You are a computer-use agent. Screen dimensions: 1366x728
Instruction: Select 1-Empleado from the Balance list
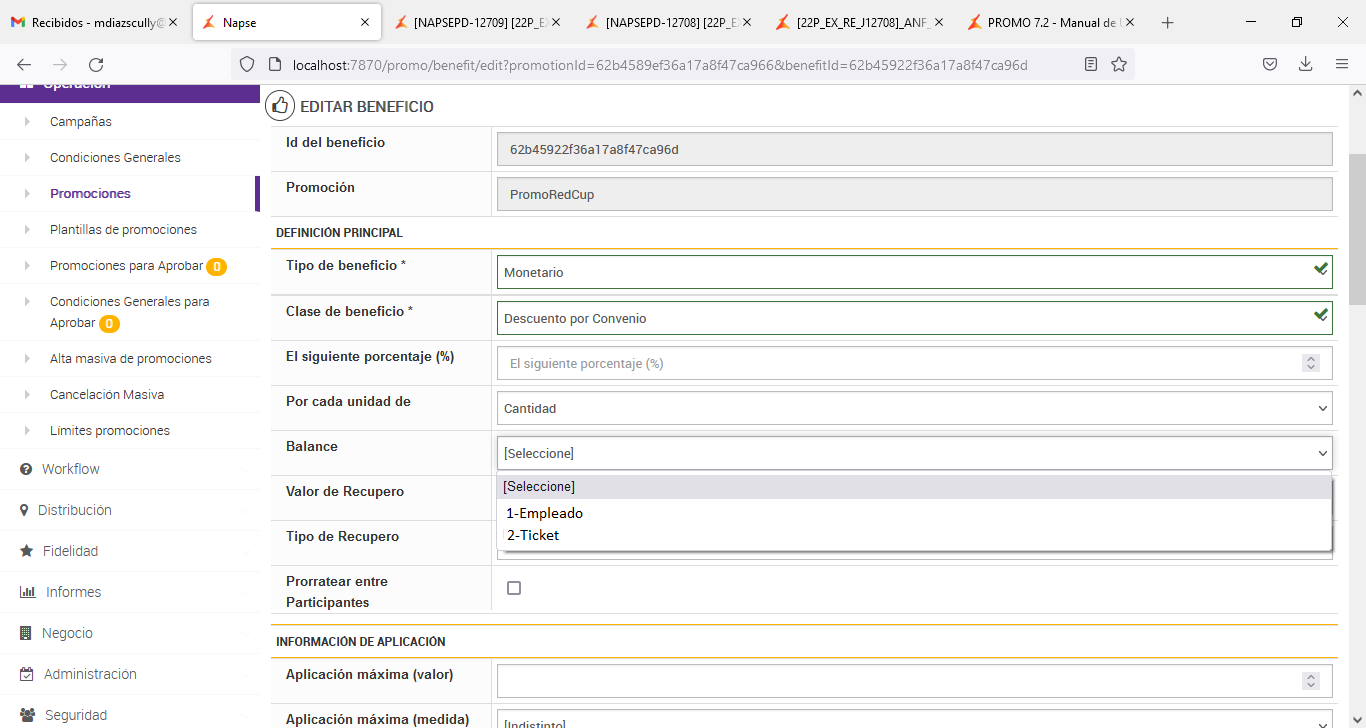(544, 513)
